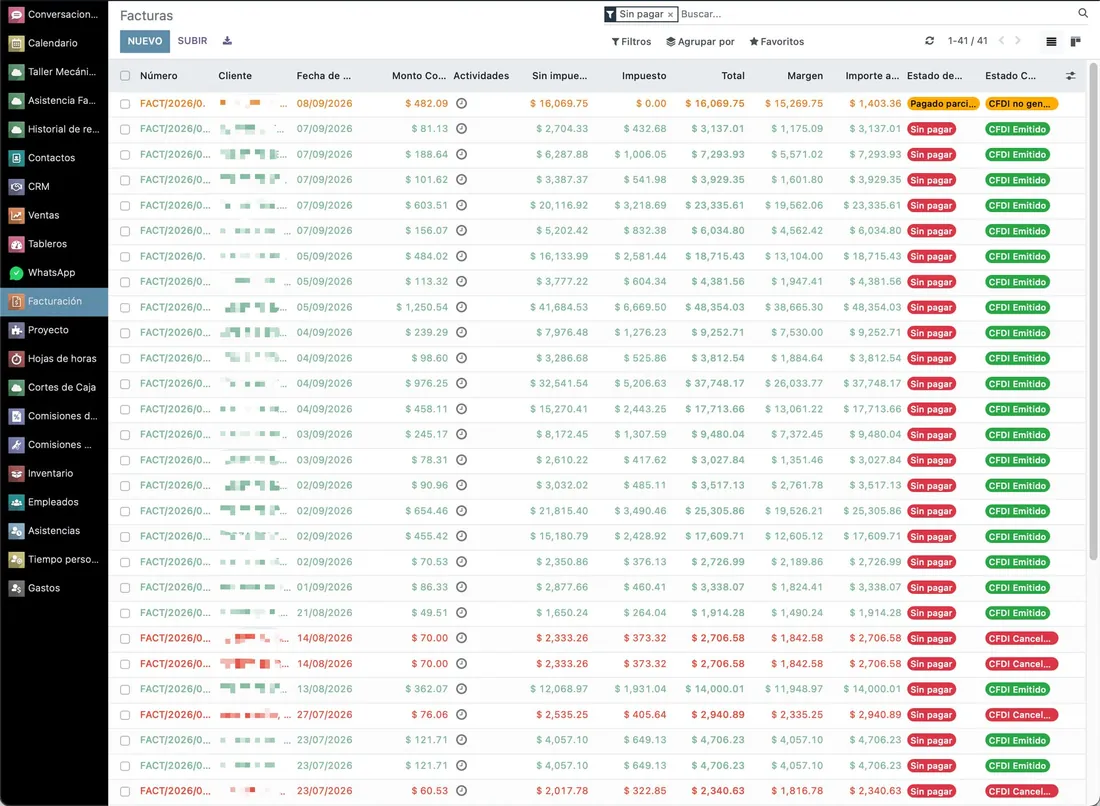Sort by the Total column header
Image resolution: width=1100 pixels, height=806 pixels.
tap(732, 75)
